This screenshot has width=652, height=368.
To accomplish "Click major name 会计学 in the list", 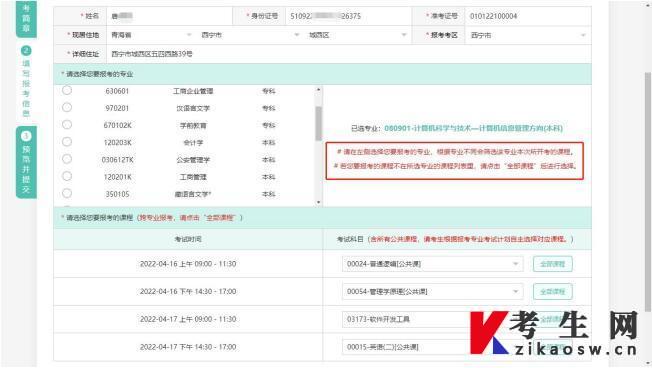I will point(193,143).
